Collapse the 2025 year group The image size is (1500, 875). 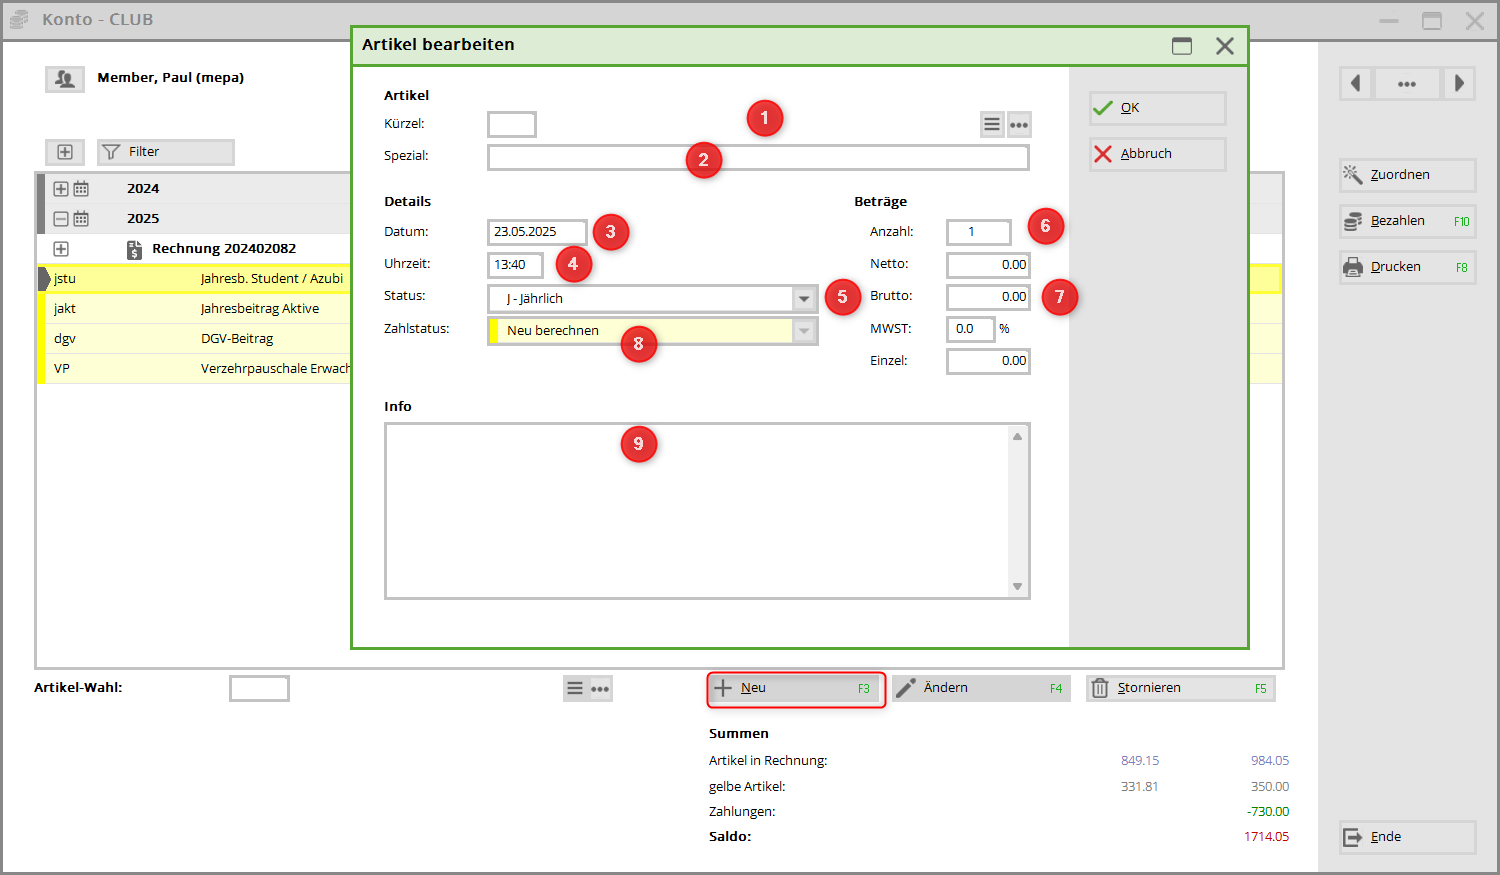[x=61, y=219]
